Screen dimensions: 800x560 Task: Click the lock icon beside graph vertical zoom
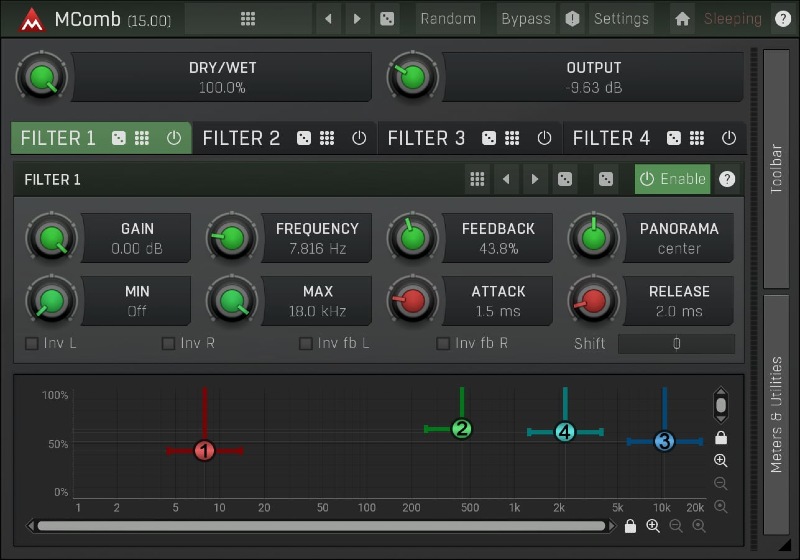pyautogui.click(x=721, y=438)
